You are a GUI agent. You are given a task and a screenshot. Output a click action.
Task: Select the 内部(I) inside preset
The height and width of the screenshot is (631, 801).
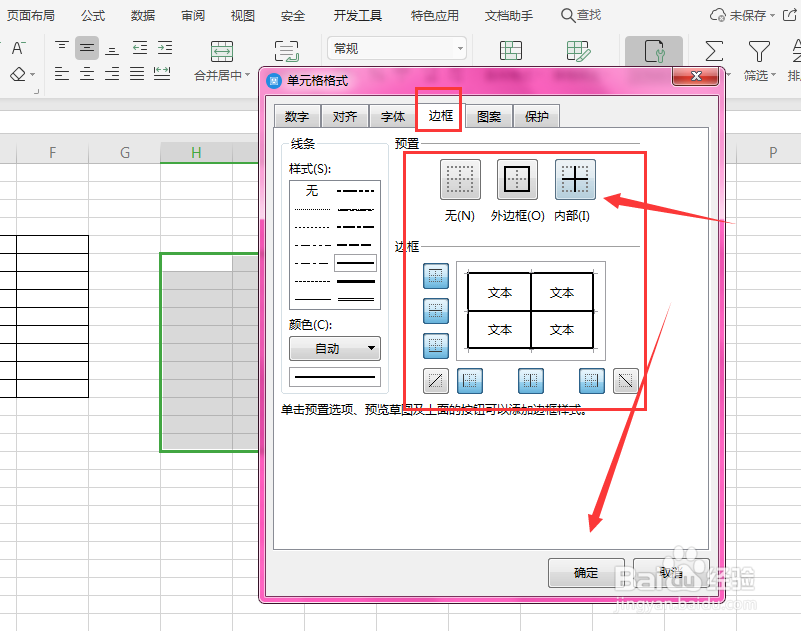click(x=575, y=179)
